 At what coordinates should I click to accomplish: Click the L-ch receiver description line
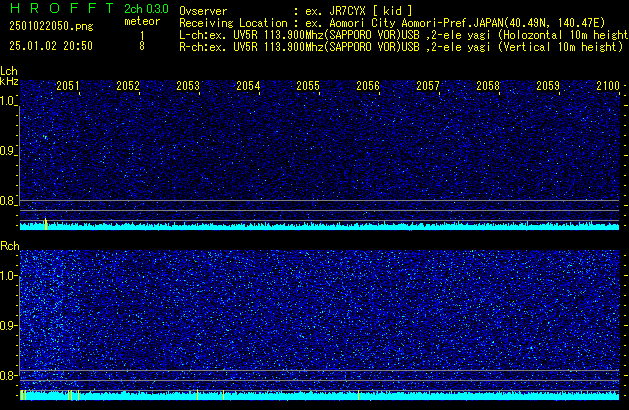[x=404, y=35]
